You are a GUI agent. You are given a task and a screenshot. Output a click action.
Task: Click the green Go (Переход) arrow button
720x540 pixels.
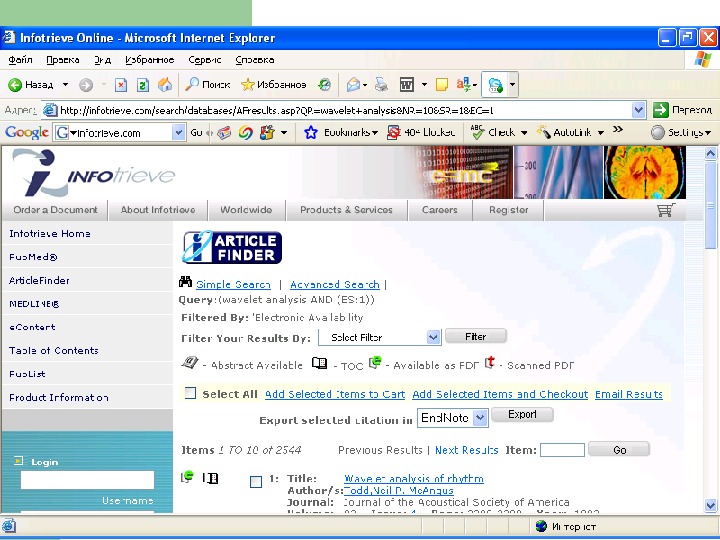click(660, 110)
